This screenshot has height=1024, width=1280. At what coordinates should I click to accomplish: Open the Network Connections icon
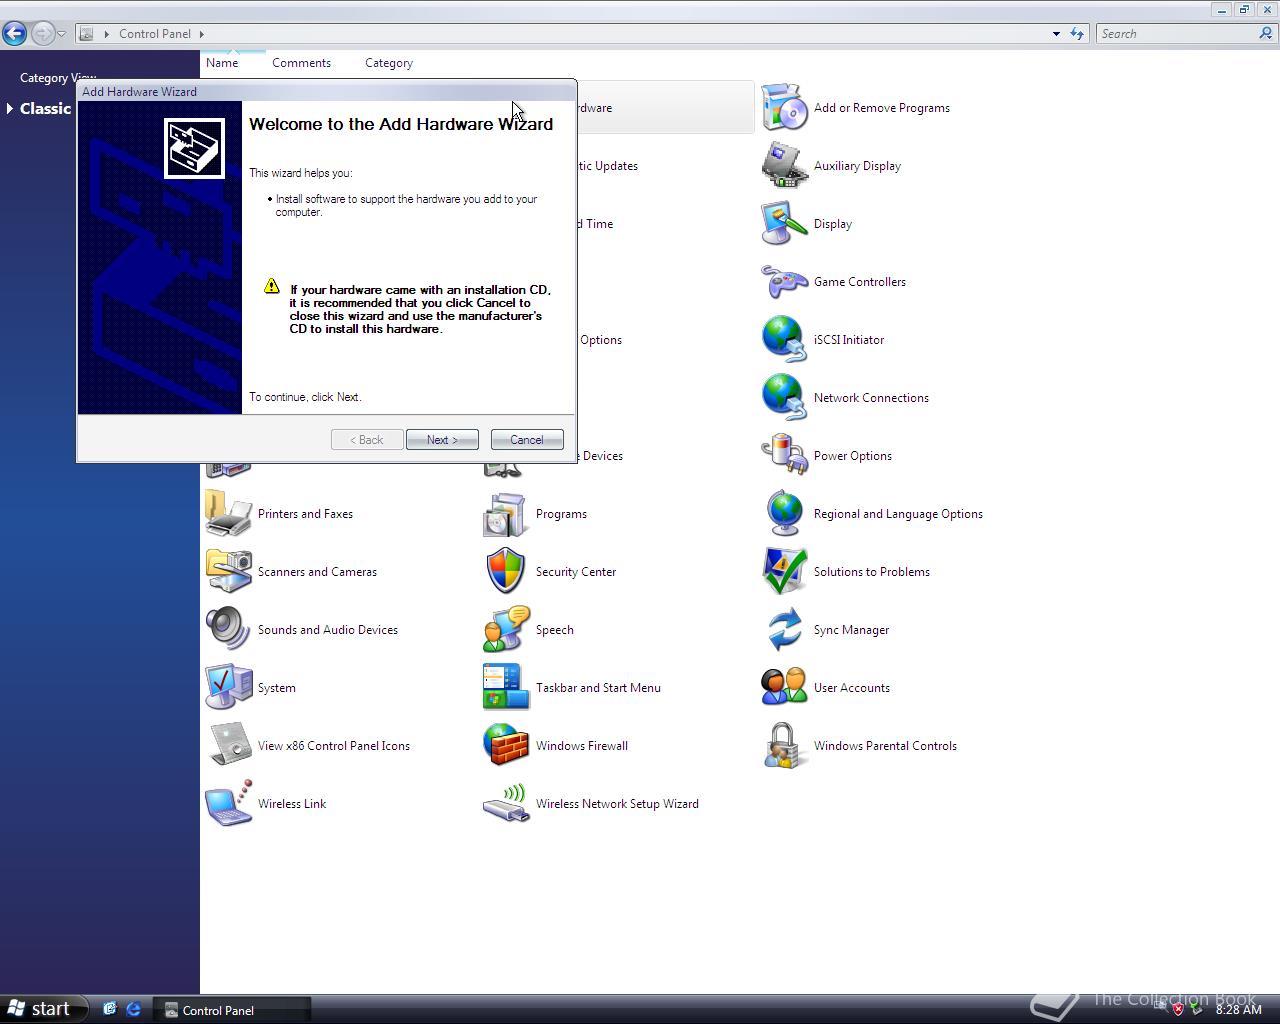coord(785,398)
